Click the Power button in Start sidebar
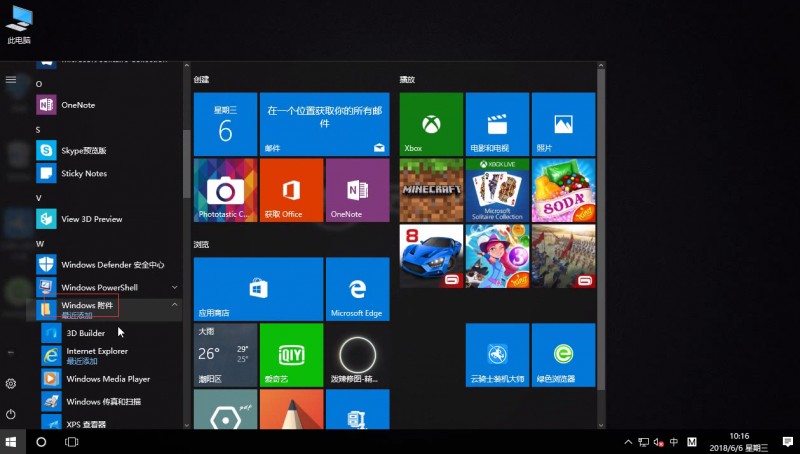The image size is (800, 454). [11, 414]
